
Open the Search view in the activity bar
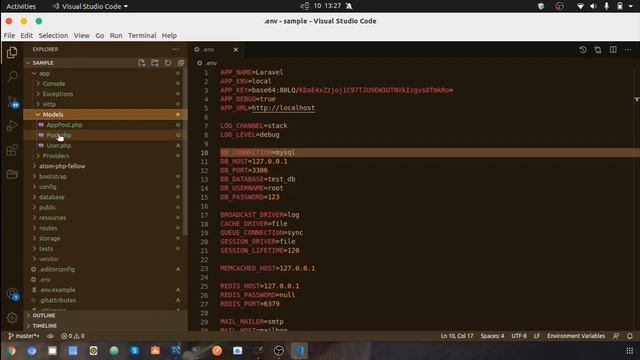click(12, 76)
